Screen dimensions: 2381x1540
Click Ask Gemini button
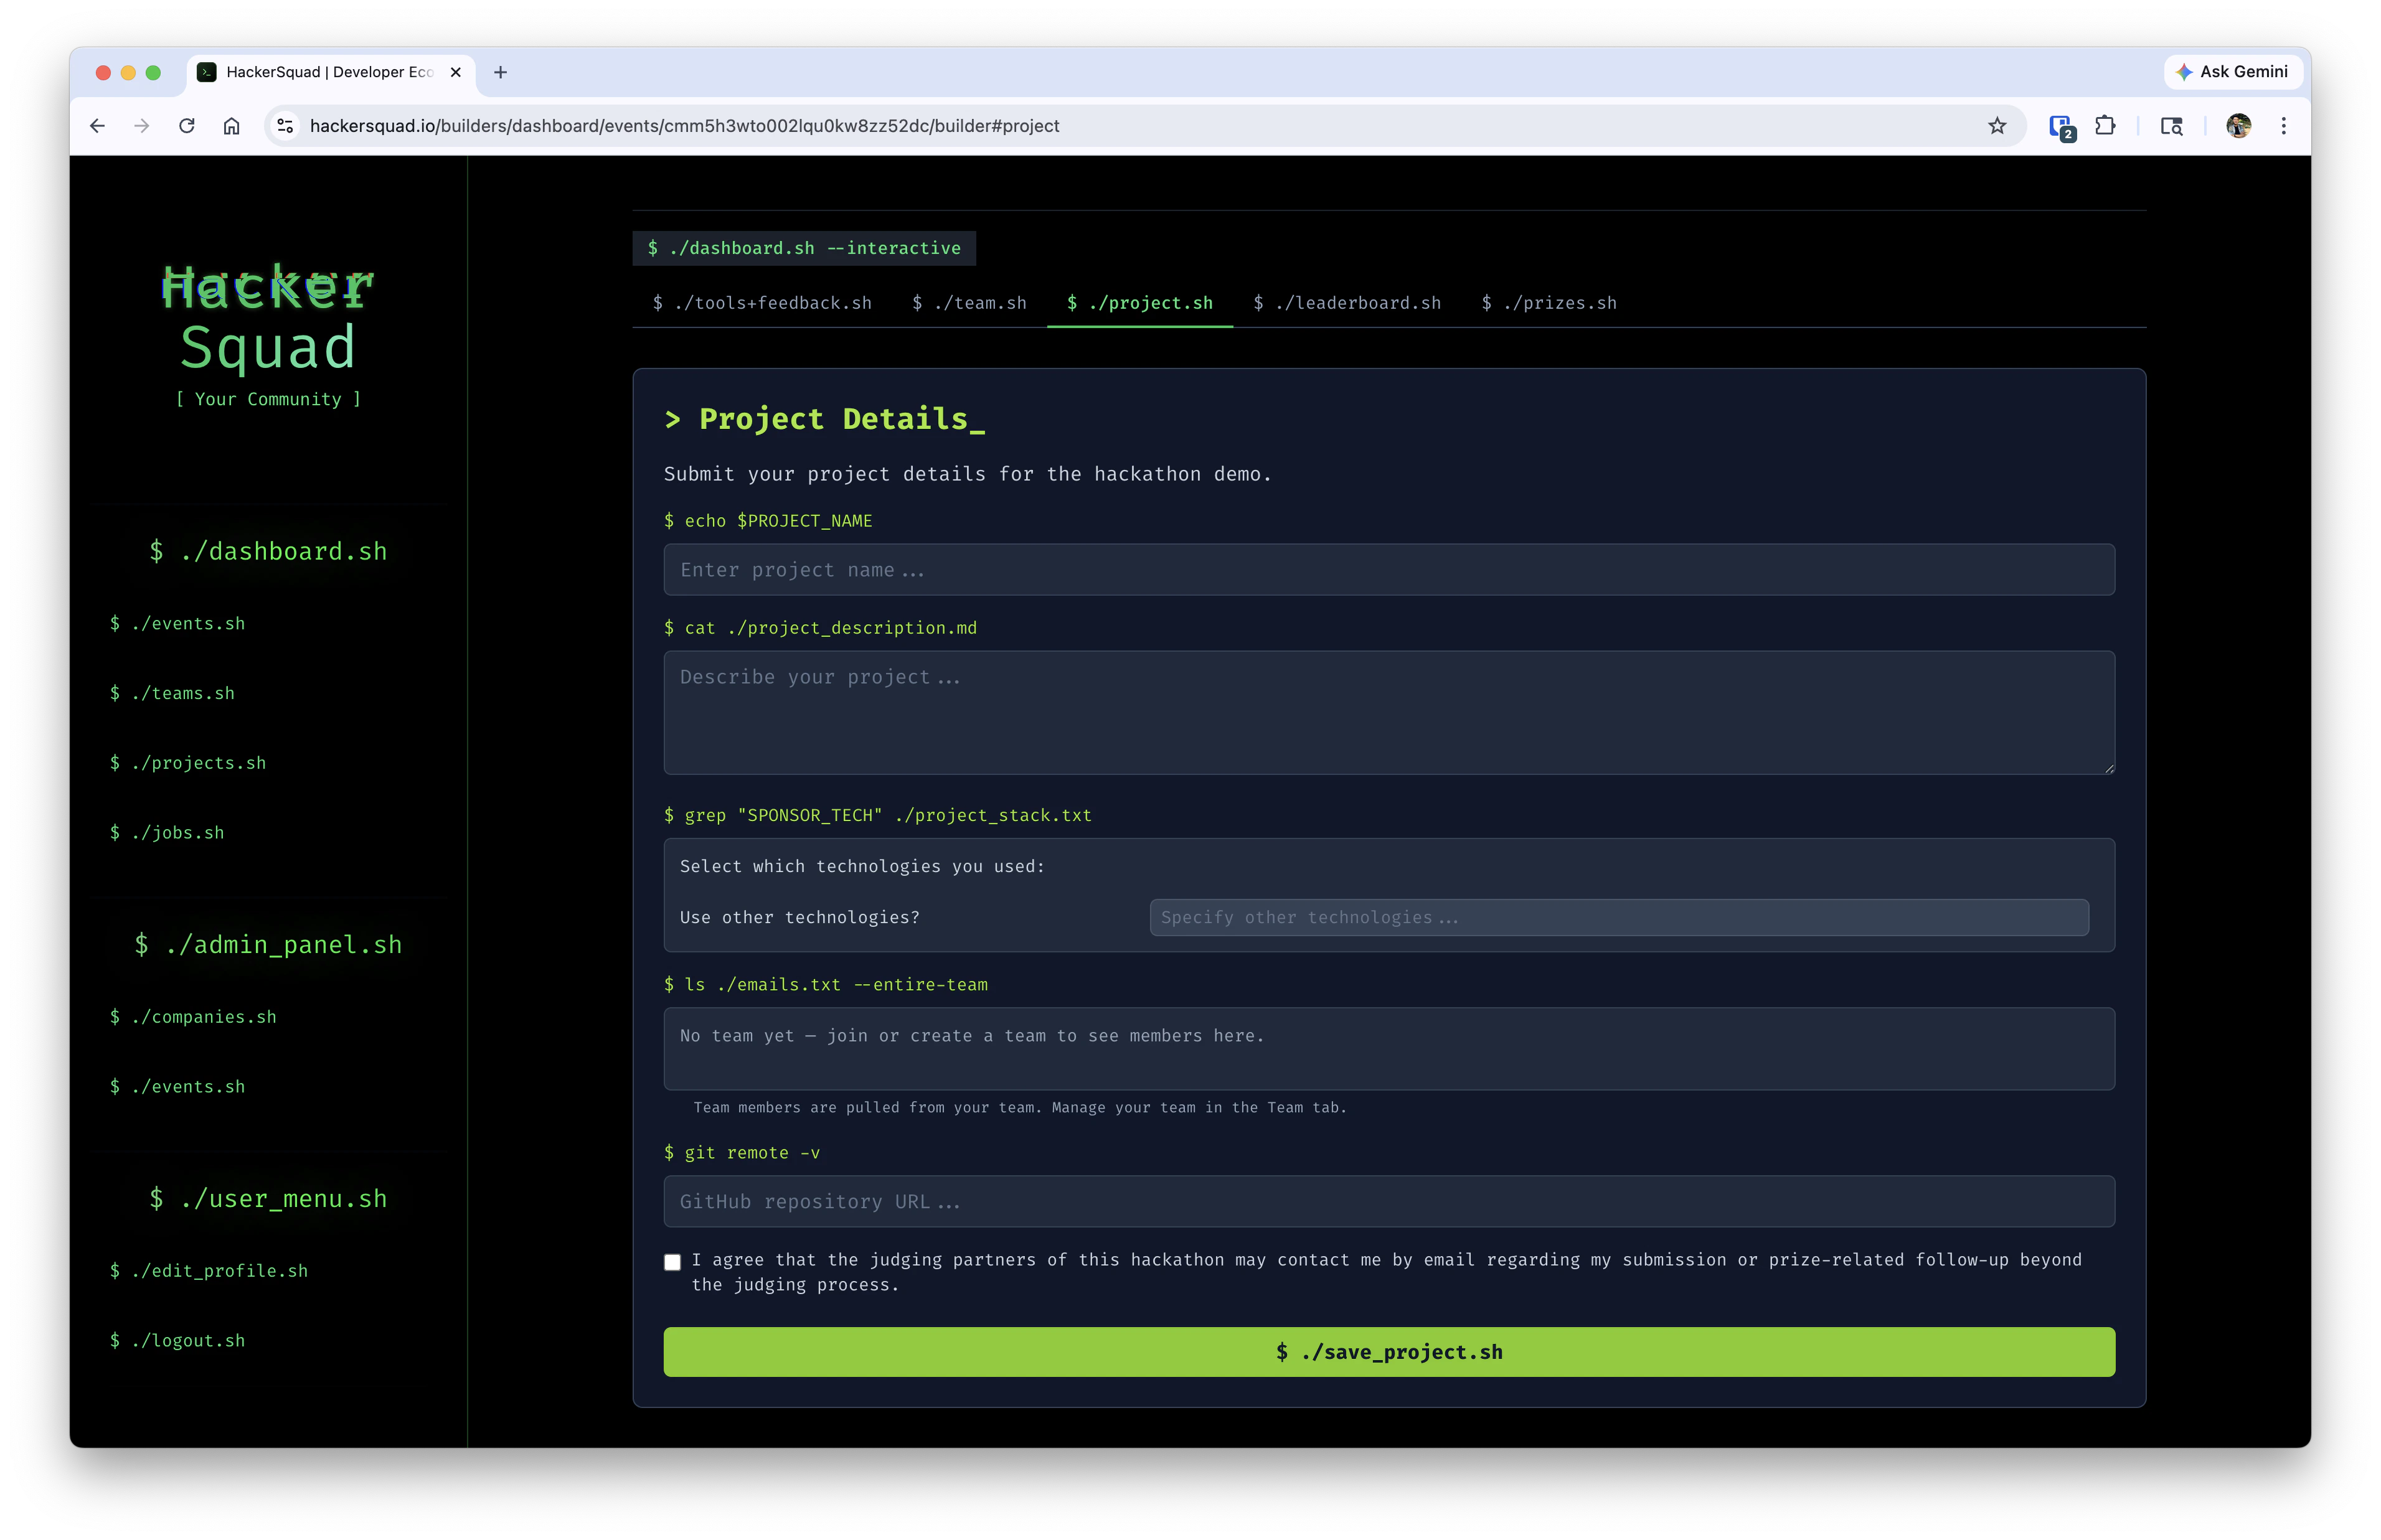tap(2232, 72)
